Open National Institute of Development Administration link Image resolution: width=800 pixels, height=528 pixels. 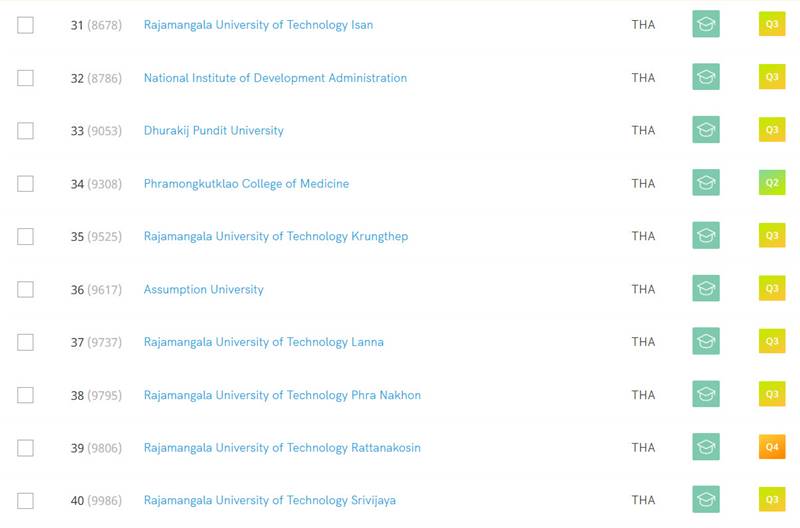(275, 78)
